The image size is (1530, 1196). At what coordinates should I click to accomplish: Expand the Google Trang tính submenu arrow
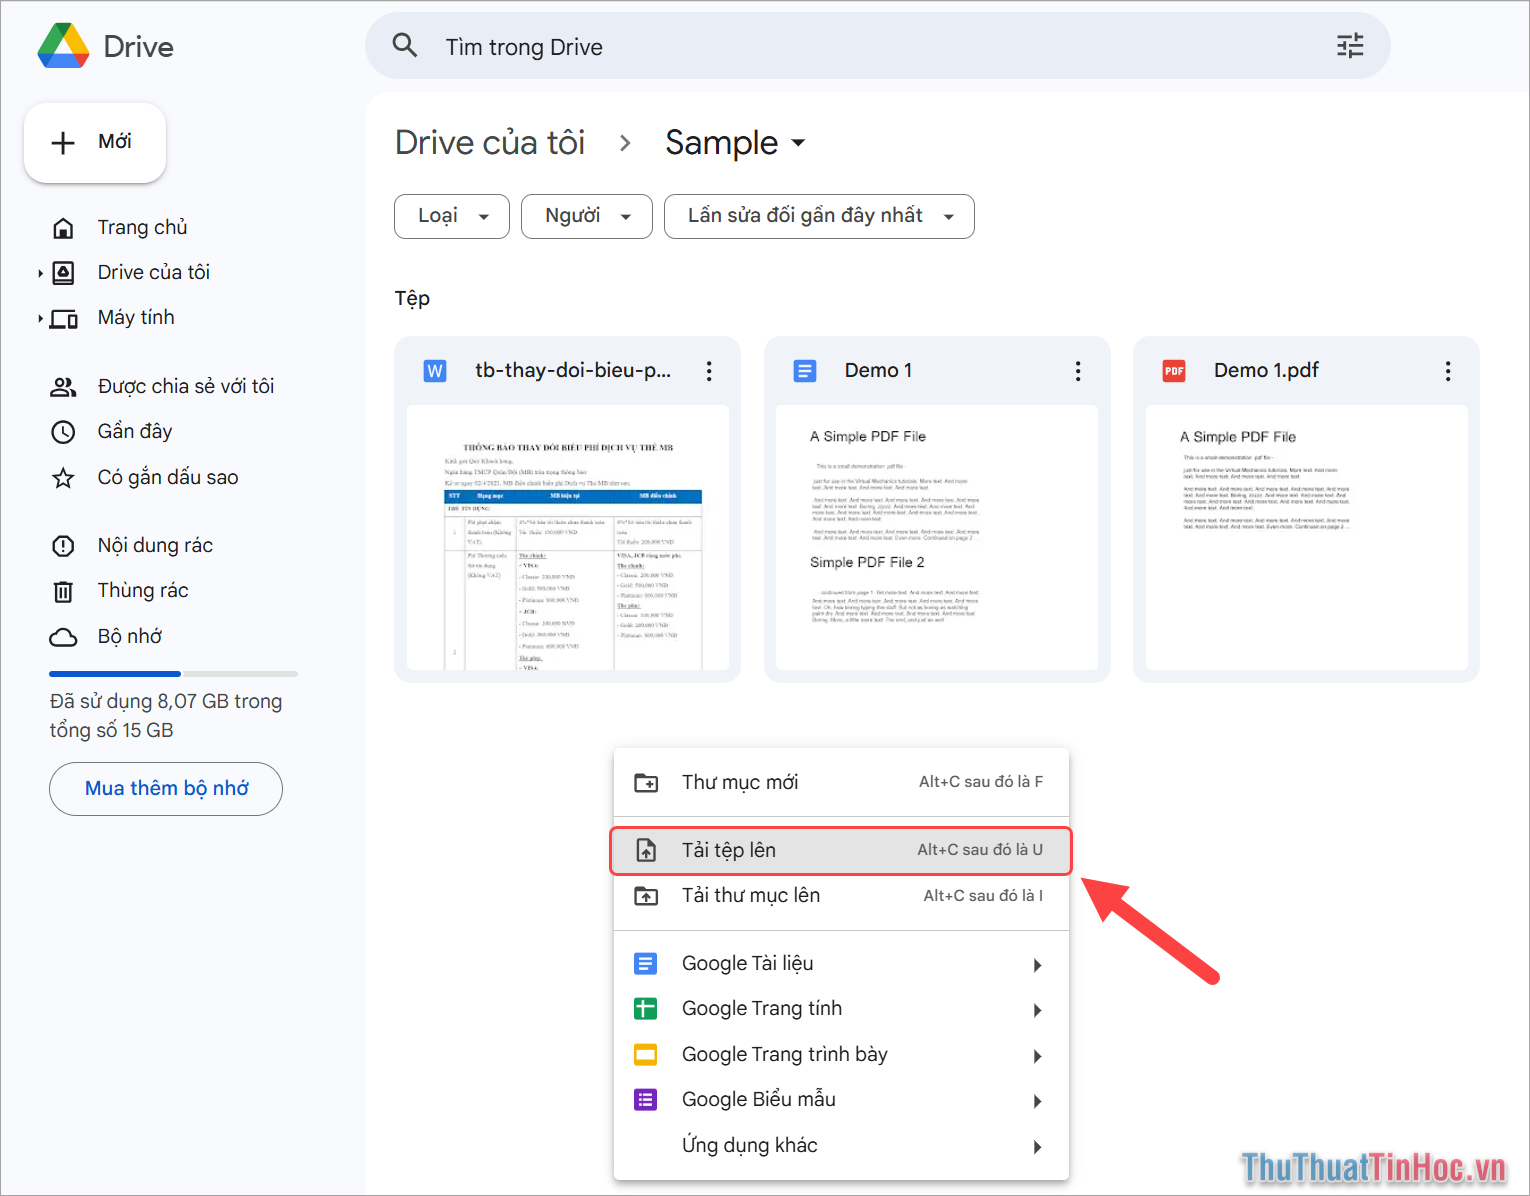1038,1010
